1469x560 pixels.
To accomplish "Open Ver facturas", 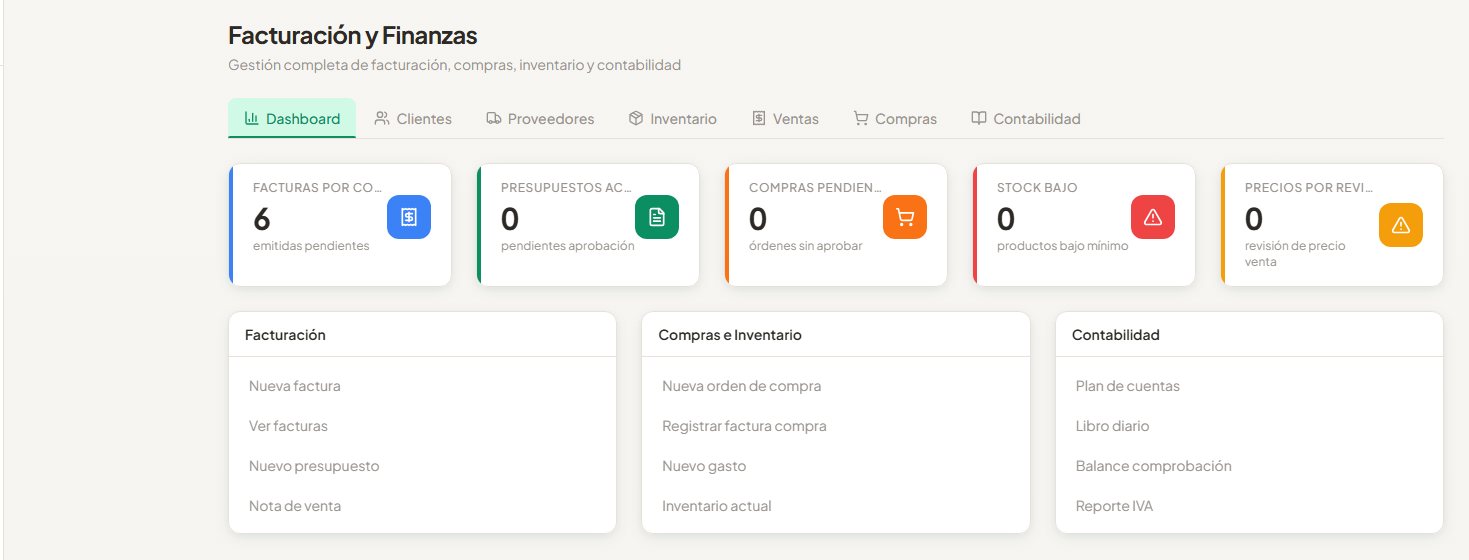I will (288, 426).
